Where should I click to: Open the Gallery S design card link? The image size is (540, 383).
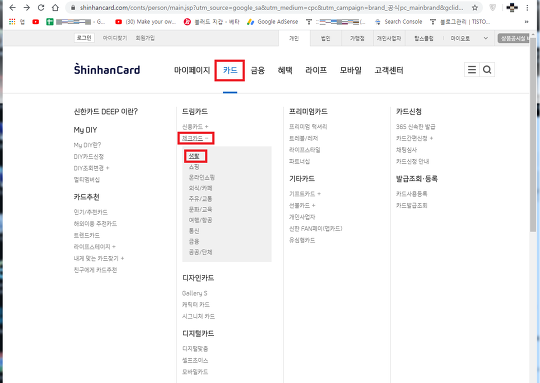195,293
